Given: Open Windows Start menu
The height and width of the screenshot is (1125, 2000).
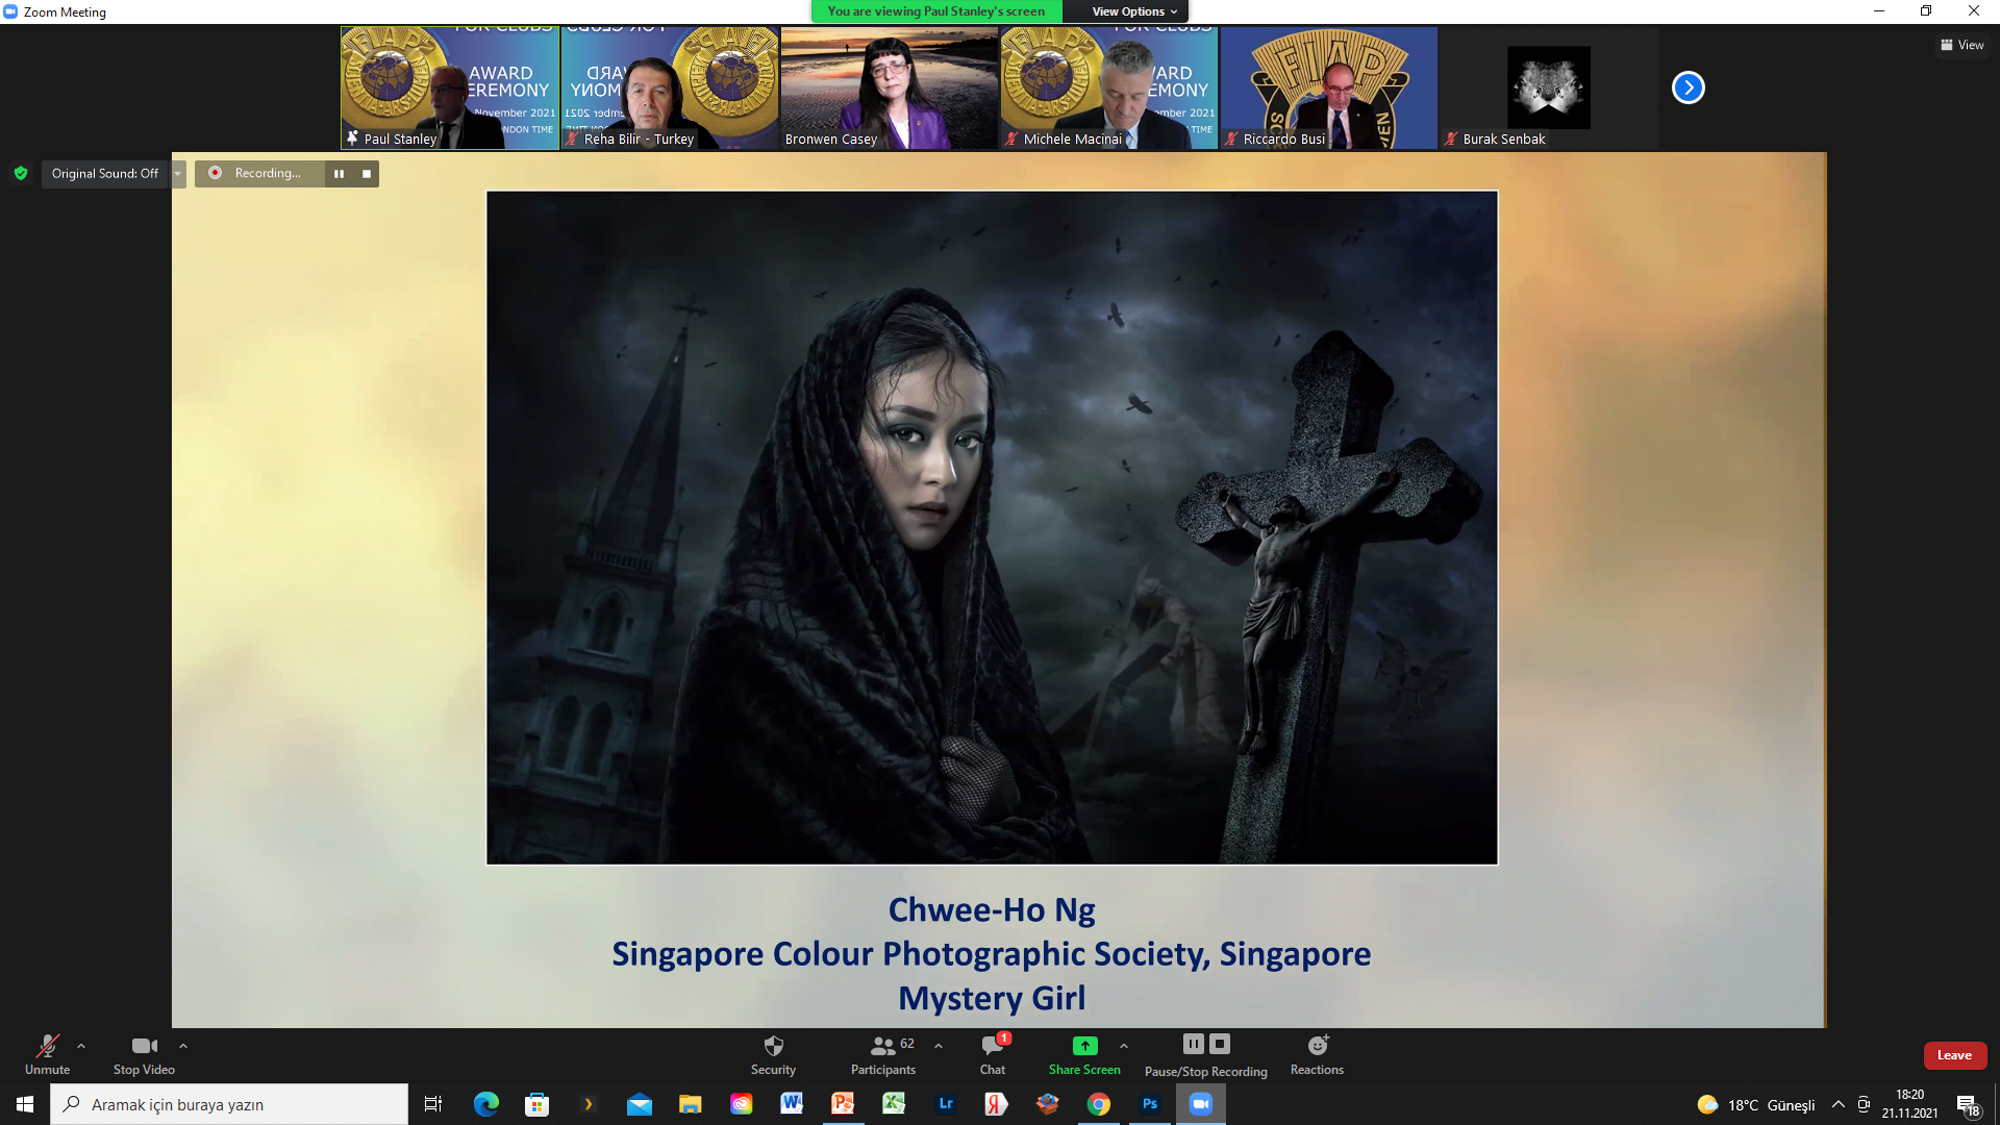Looking at the screenshot, I should (x=25, y=1104).
